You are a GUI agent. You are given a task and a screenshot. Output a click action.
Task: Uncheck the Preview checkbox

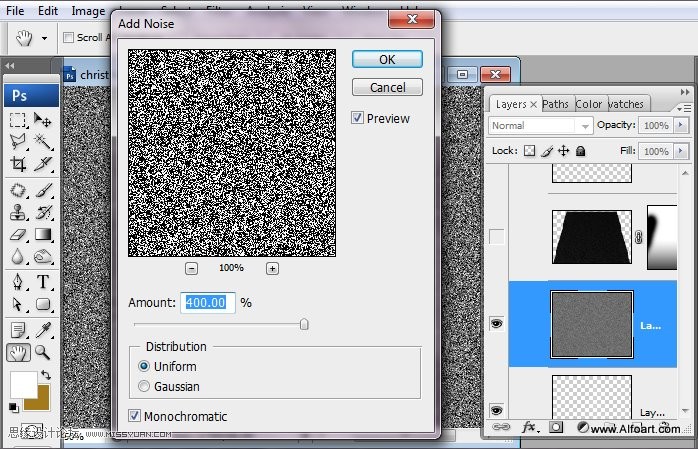358,118
